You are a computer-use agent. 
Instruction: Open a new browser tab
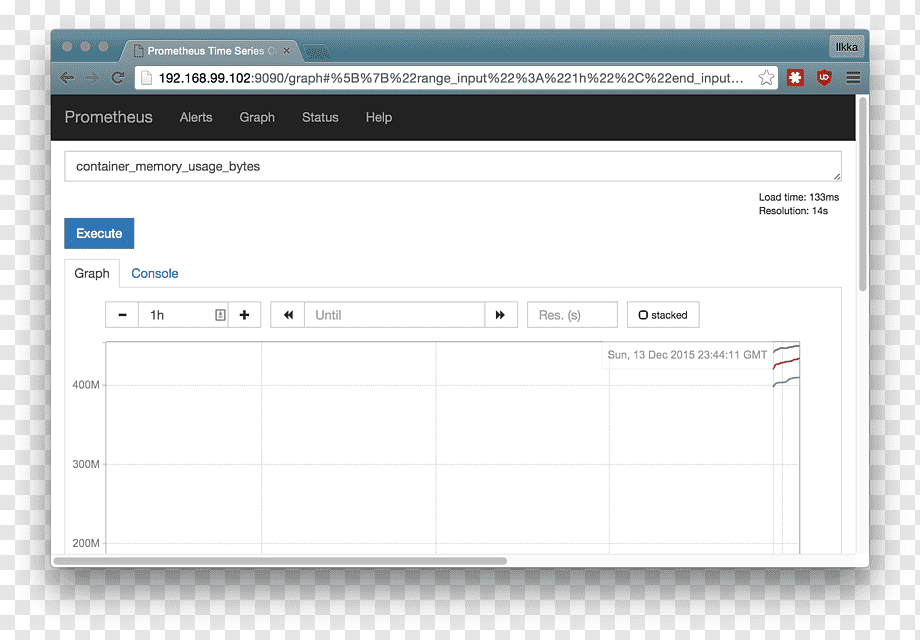tap(317, 52)
